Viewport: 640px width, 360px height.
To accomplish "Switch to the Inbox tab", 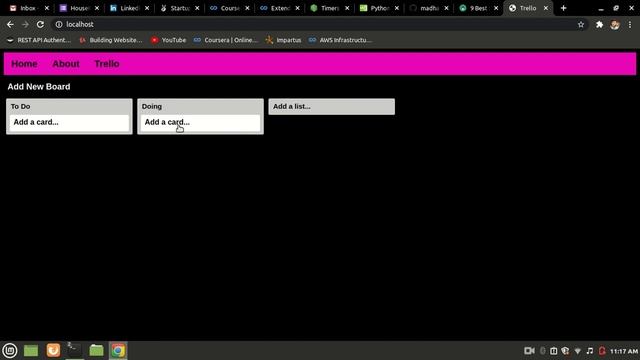I will click(27, 8).
